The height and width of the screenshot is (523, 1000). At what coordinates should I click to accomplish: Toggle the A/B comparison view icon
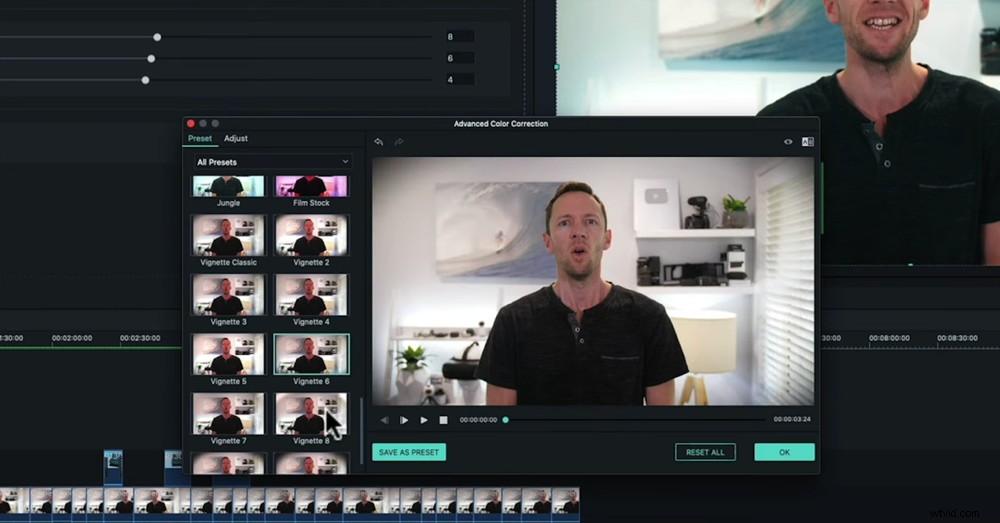[807, 142]
